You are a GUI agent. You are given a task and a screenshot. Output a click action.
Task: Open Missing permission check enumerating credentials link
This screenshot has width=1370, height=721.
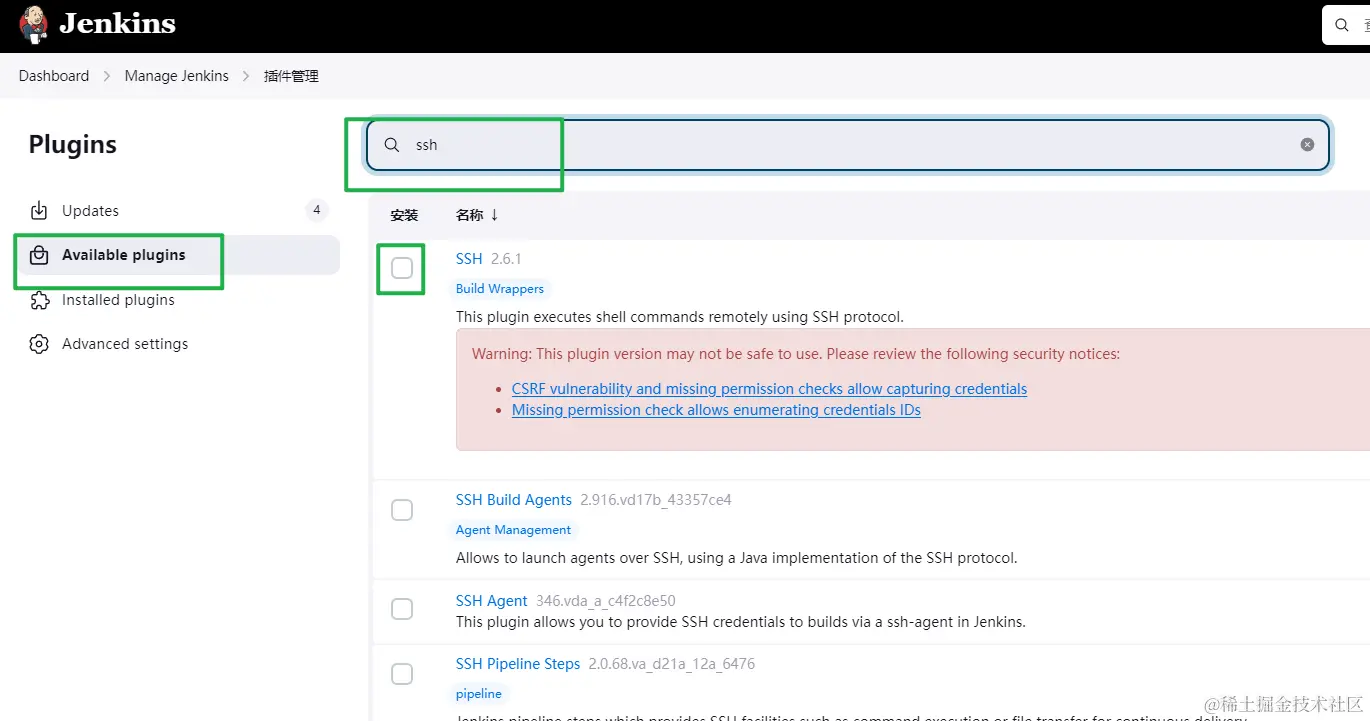716,410
